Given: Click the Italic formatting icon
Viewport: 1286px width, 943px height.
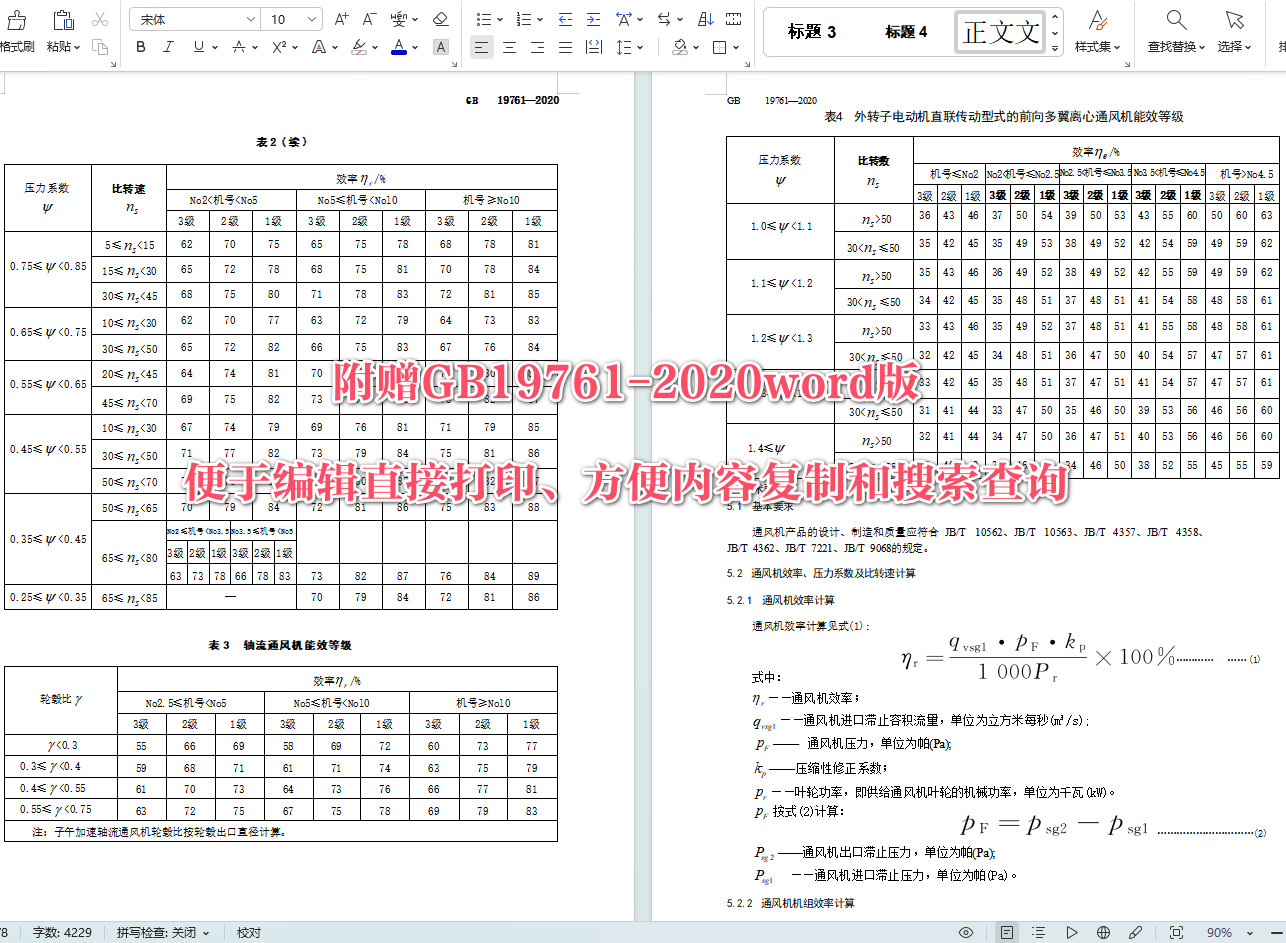Looking at the screenshot, I should coord(169,46).
